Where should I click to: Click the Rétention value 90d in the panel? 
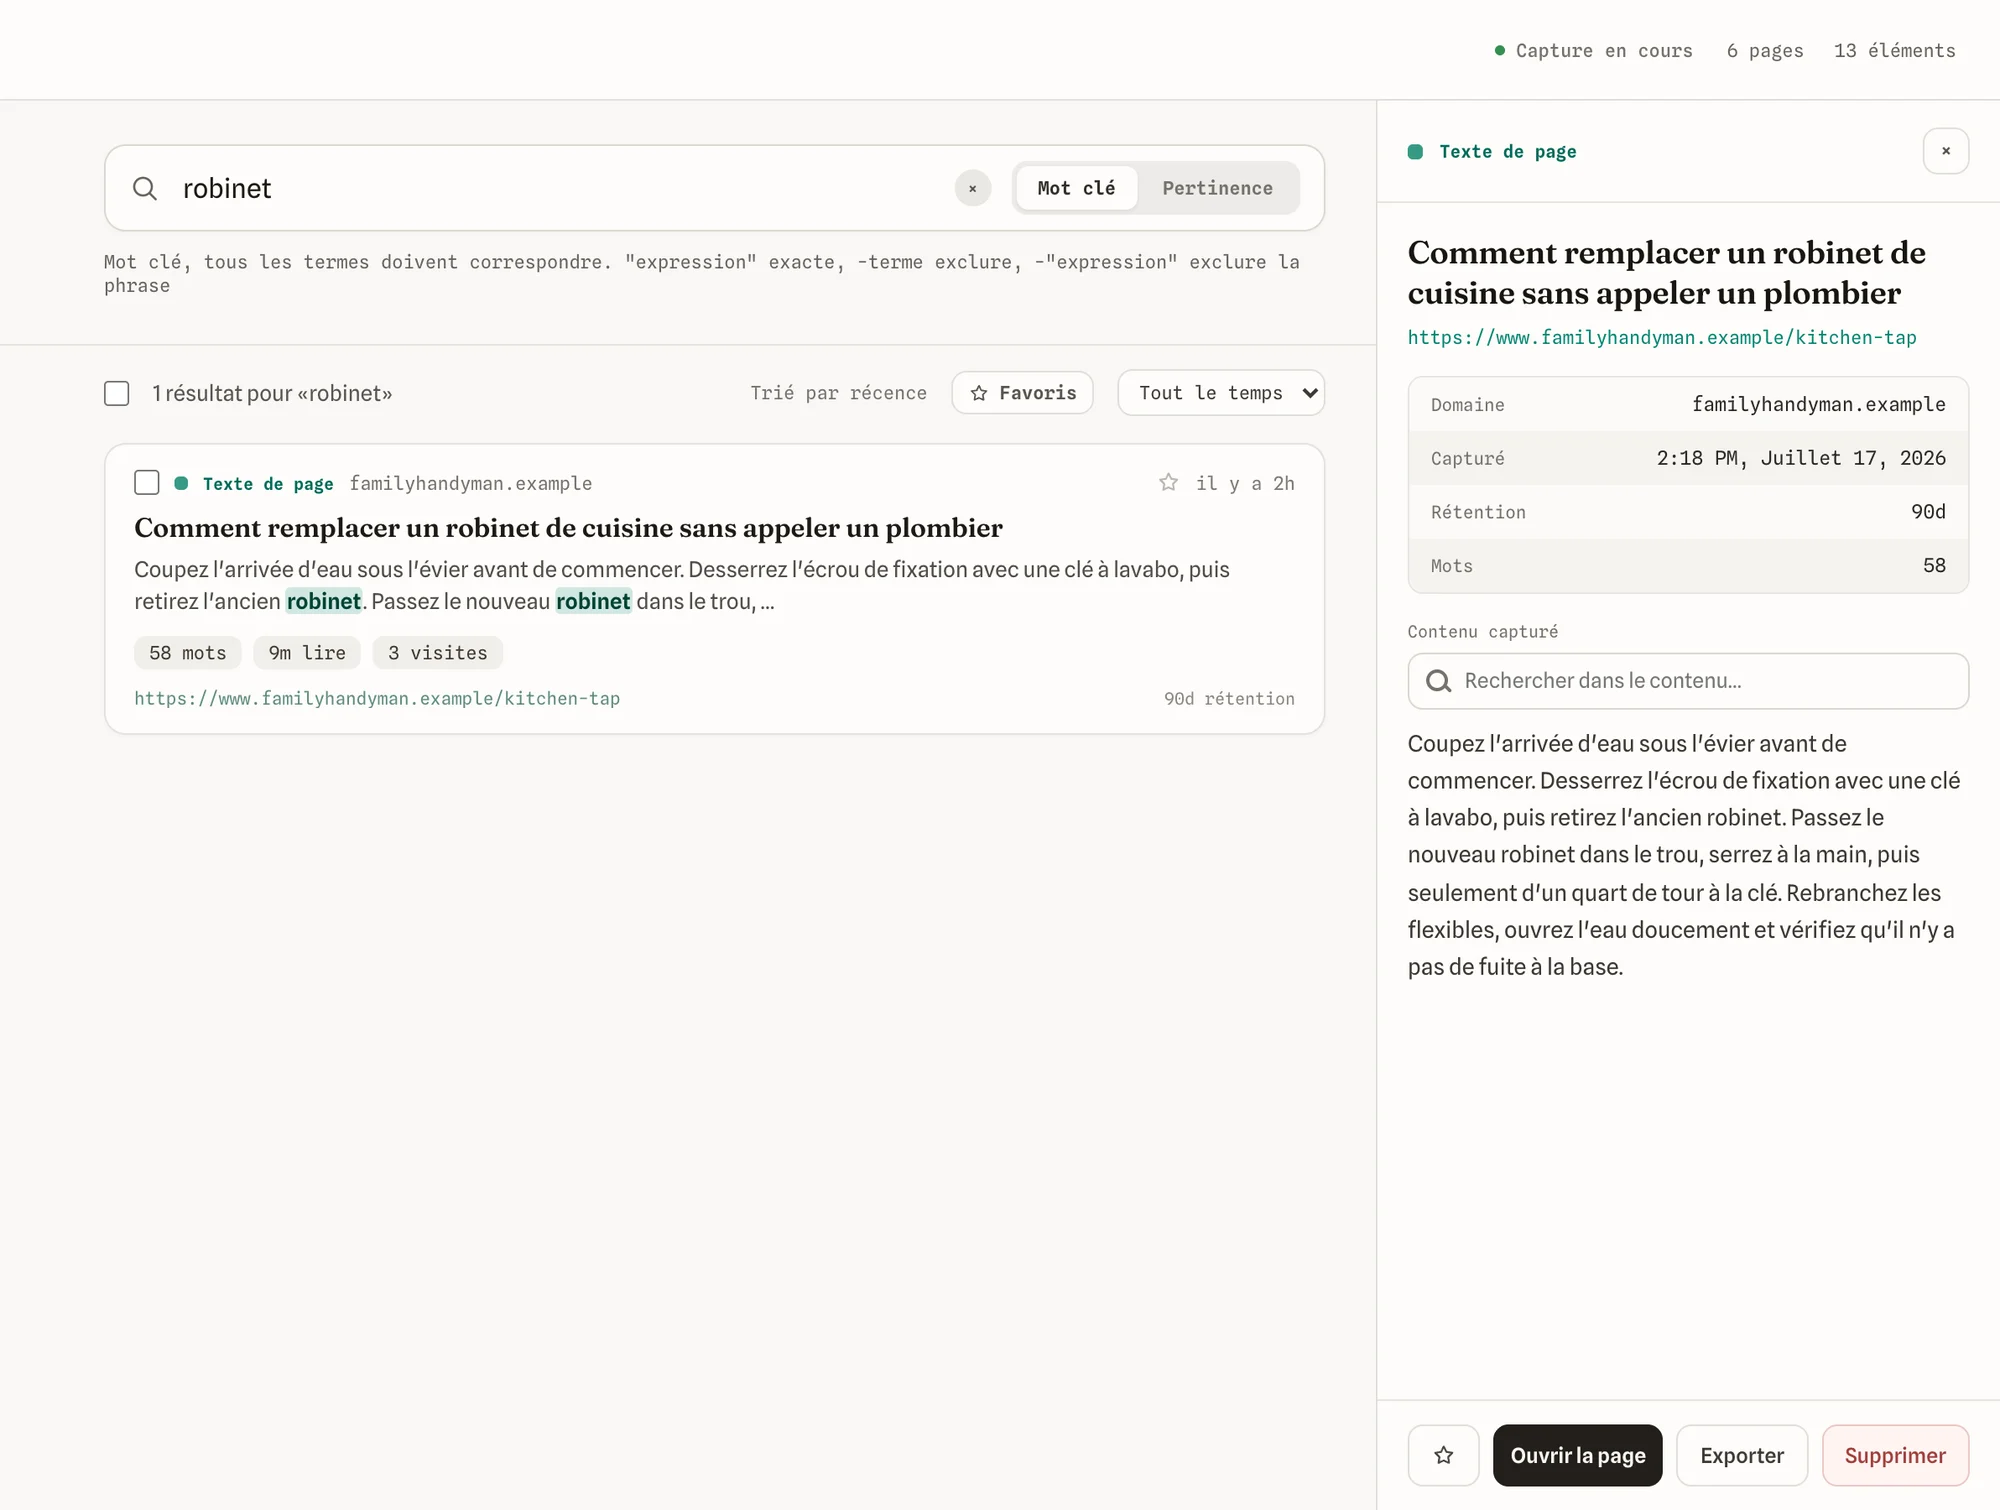[x=1928, y=512]
